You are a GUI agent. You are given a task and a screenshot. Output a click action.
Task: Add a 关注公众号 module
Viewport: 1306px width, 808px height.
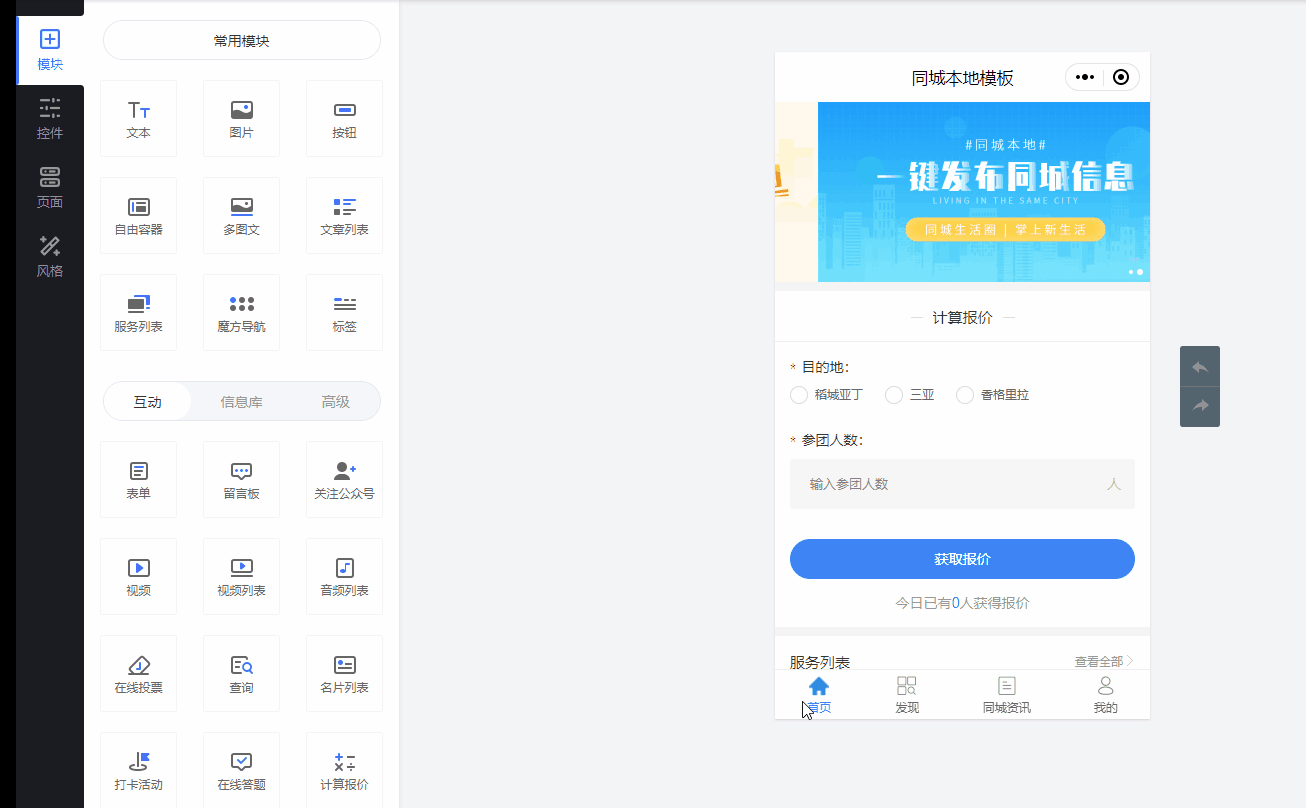point(344,480)
